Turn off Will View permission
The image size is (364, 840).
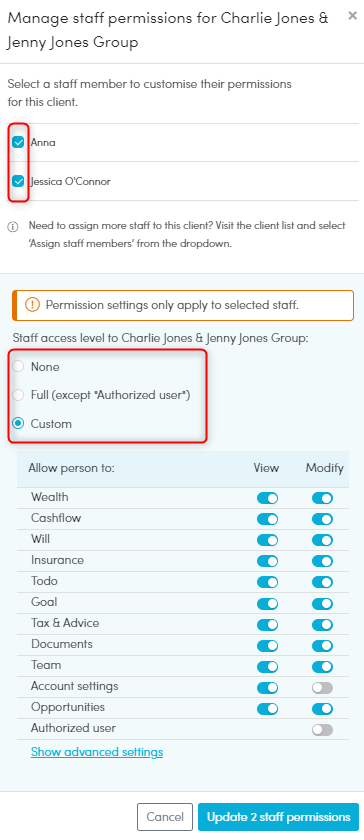pyautogui.click(x=268, y=540)
